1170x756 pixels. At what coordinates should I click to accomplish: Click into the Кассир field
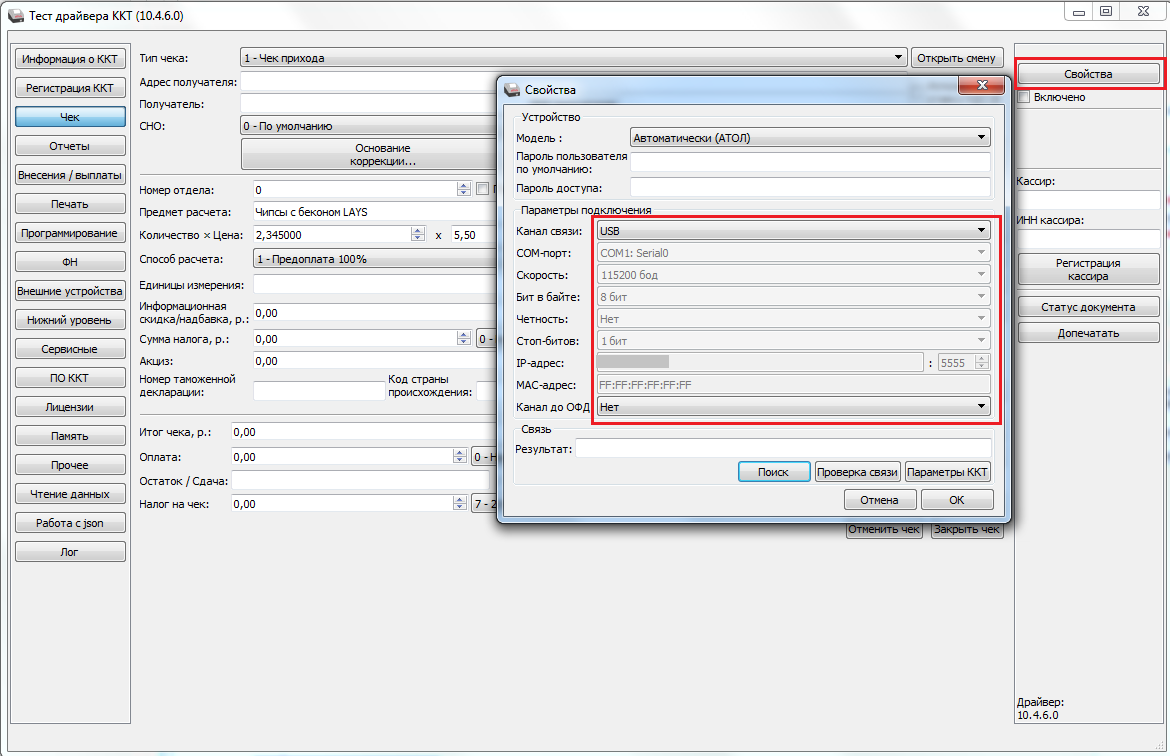(1089, 199)
